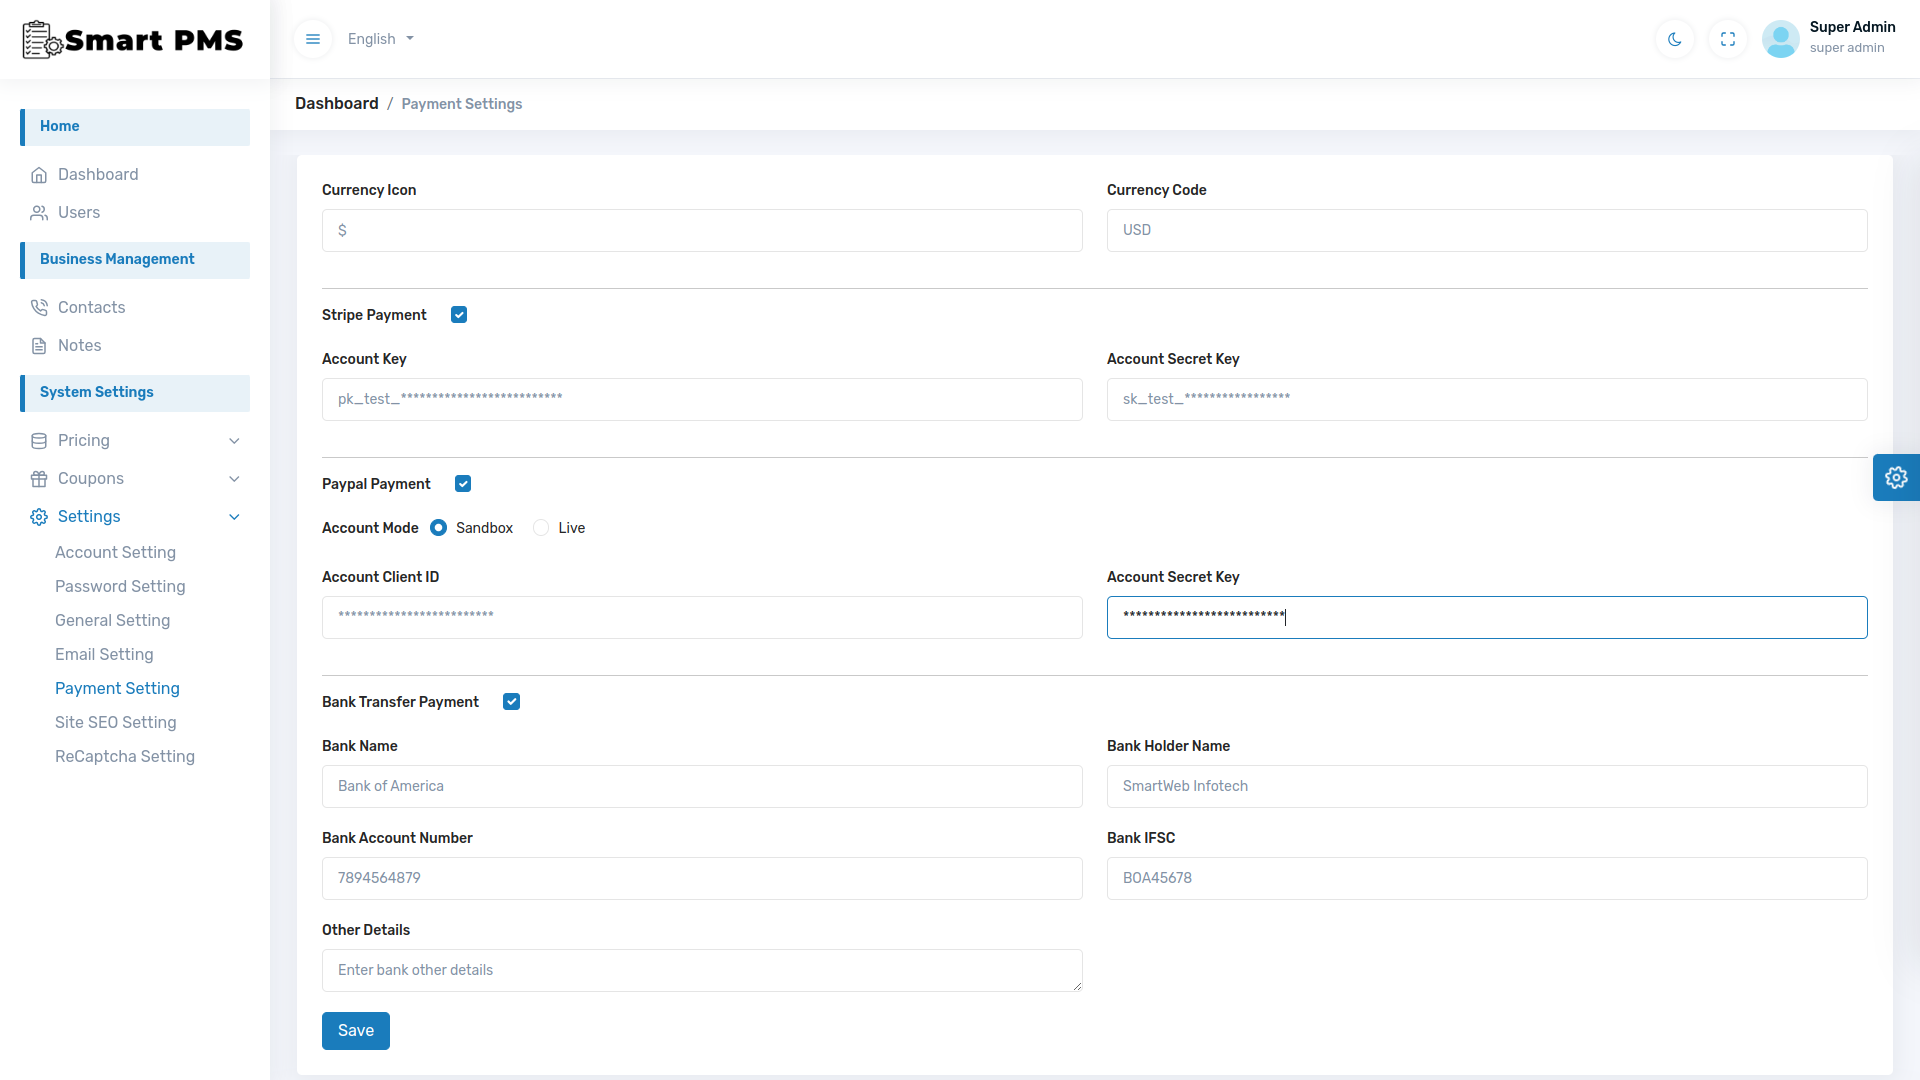Click the Dashboard breadcrumb link

pos(336,104)
